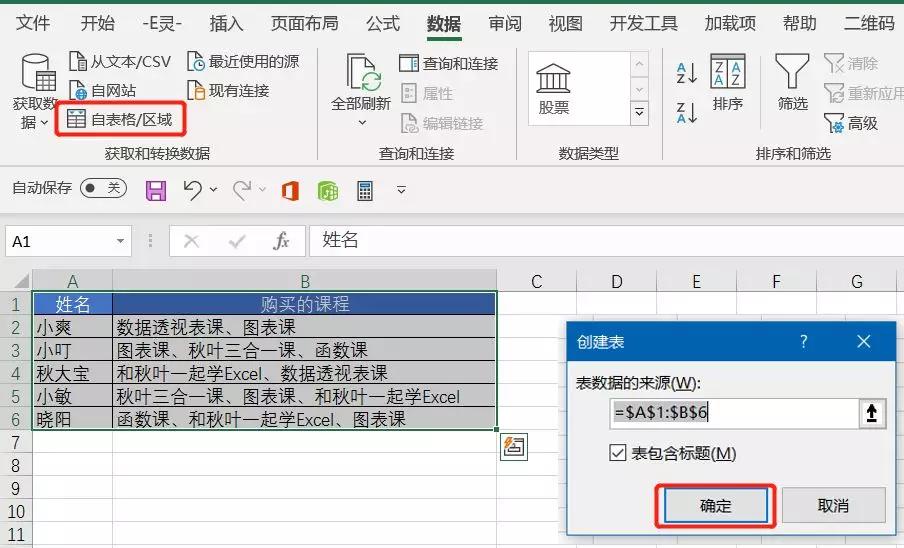Click the 全部刷新 icon
This screenshot has height=548, width=904.
tap(361, 74)
